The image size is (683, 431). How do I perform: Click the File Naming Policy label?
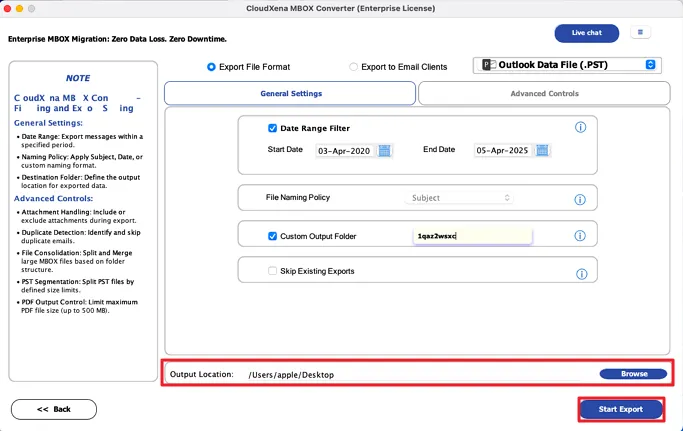(298, 197)
